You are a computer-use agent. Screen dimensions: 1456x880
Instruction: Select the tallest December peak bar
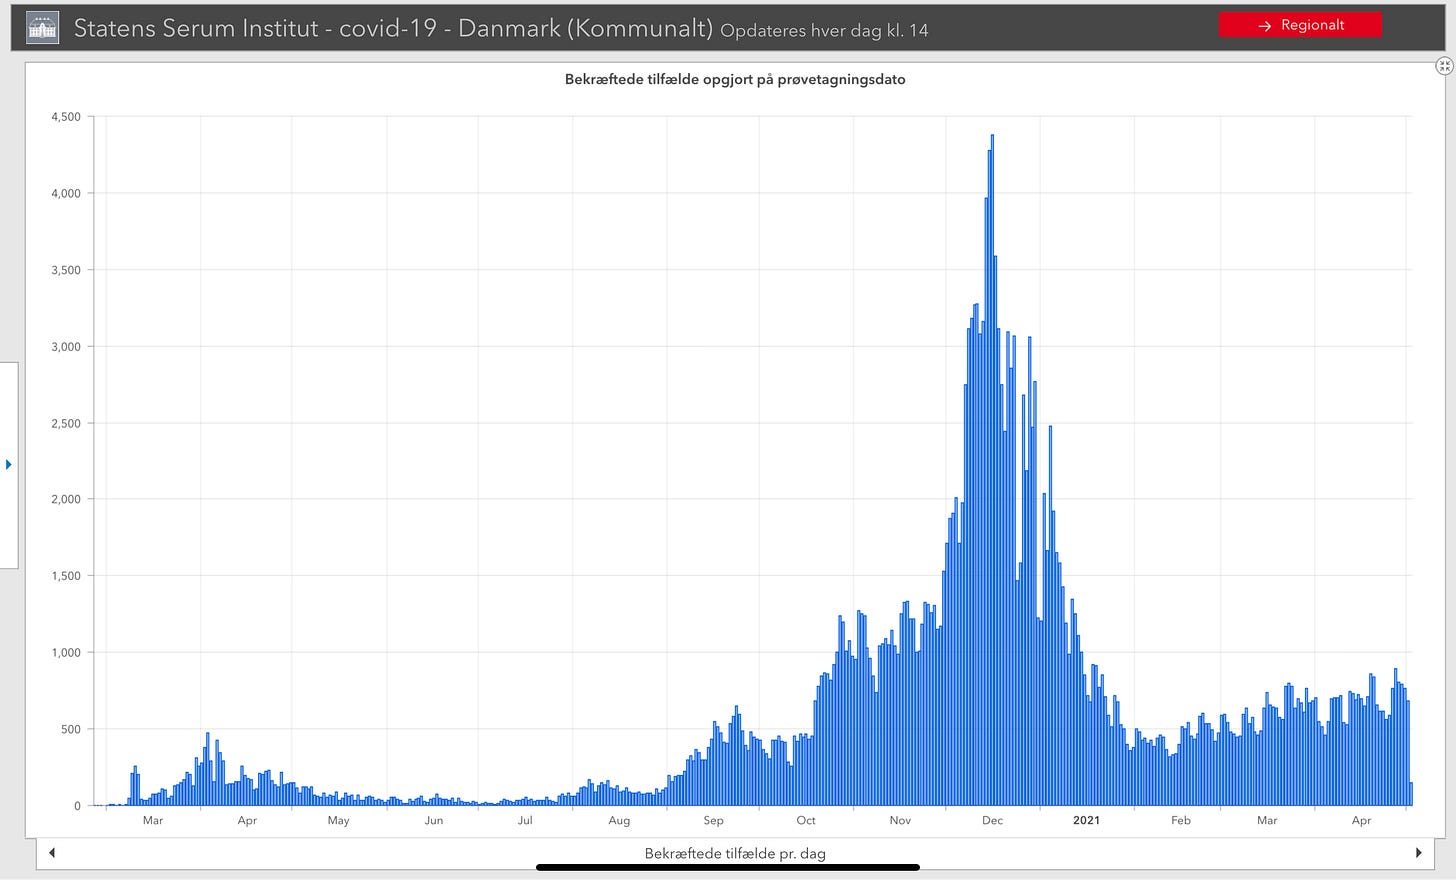pos(992,470)
